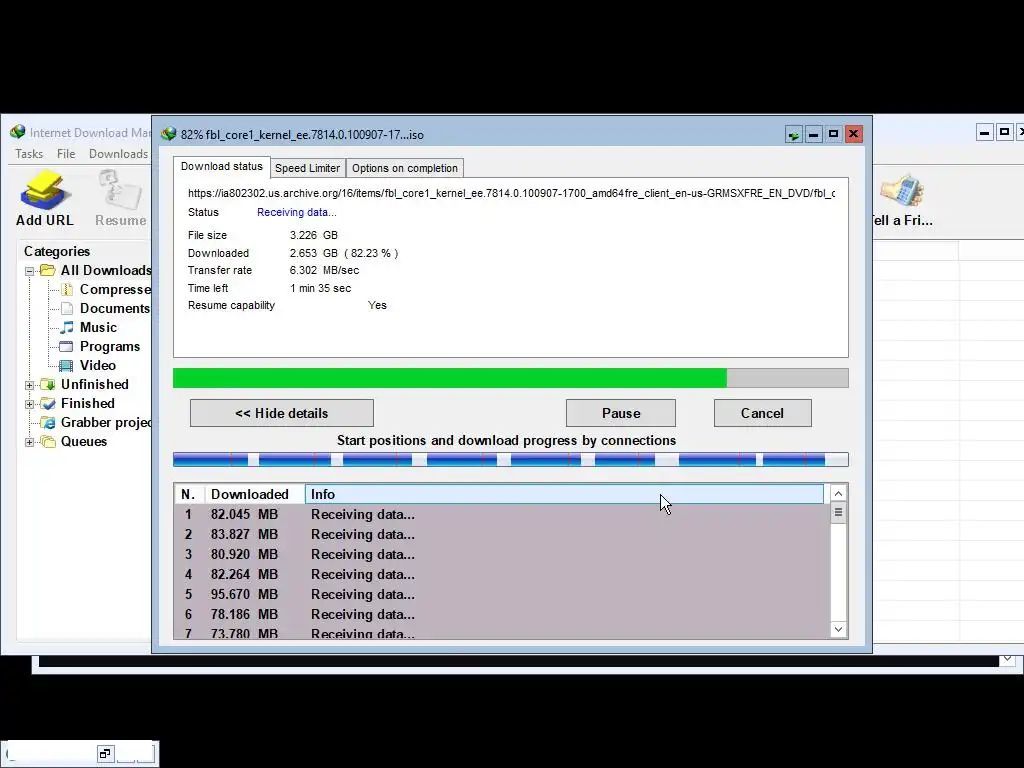Open the Tasks menu
The height and width of the screenshot is (768, 1024).
coord(29,153)
